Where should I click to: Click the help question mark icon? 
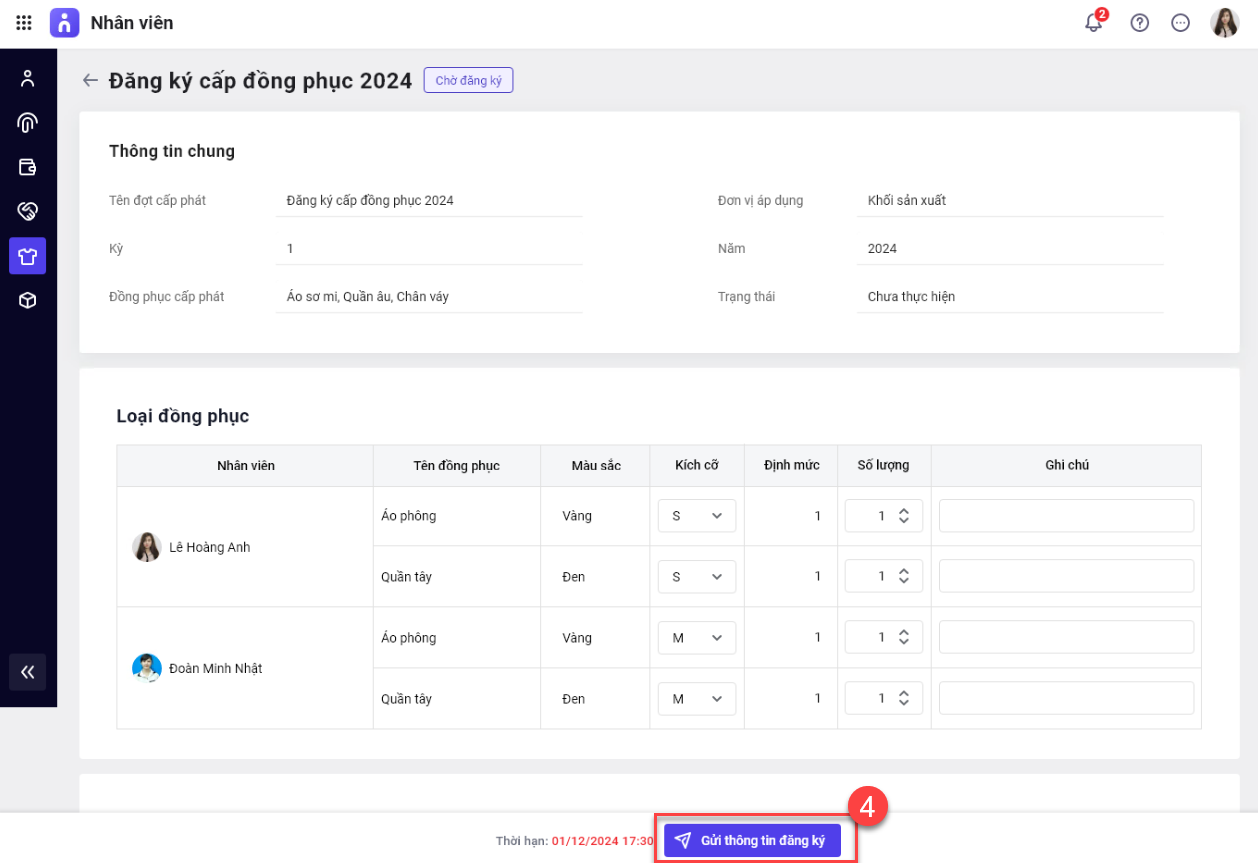click(x=1139, y=23)
